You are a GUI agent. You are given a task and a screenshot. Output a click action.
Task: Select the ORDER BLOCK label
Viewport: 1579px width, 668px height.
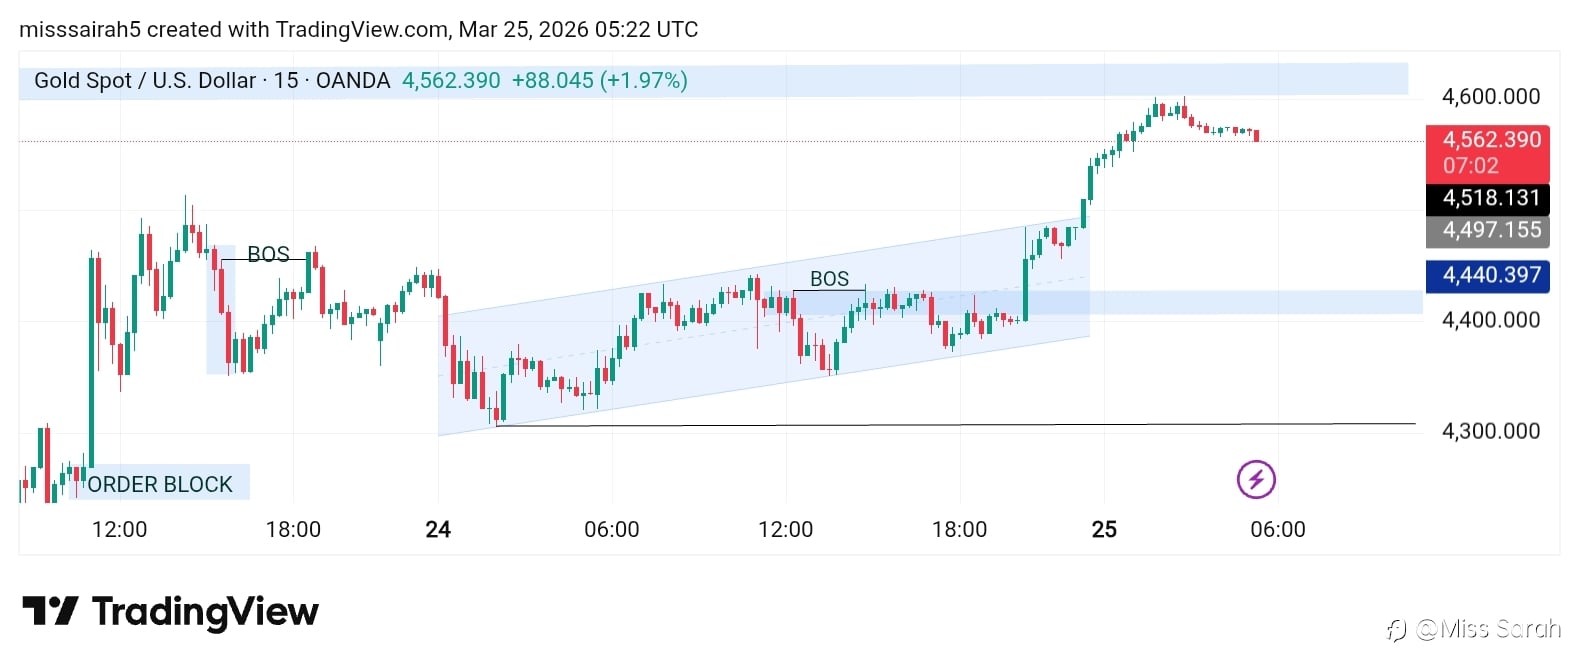[x=160, y=484]
